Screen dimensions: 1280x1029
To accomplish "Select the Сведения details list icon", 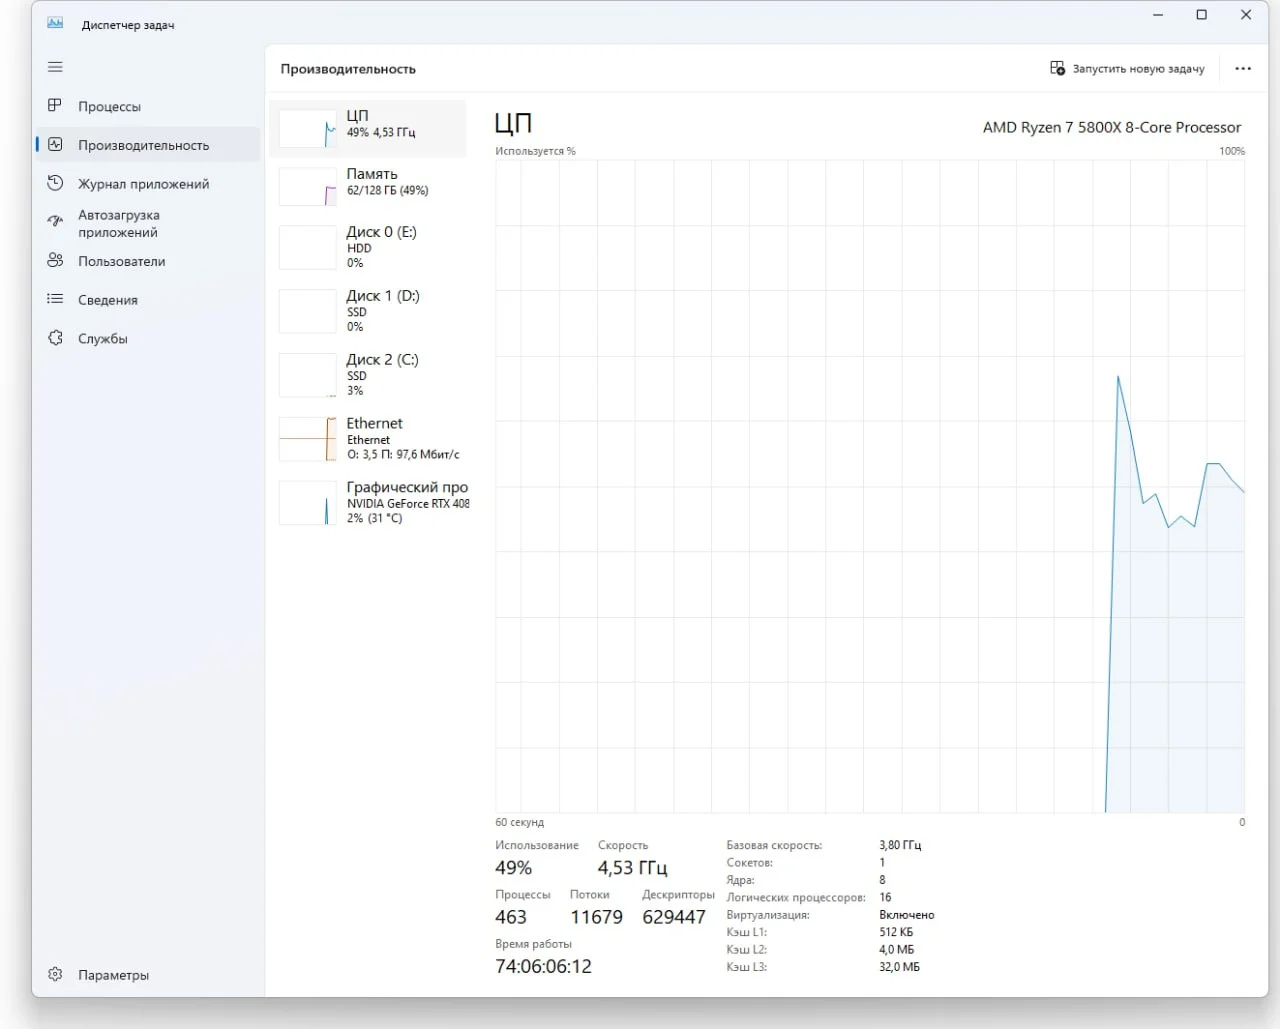I will [55, 299].
